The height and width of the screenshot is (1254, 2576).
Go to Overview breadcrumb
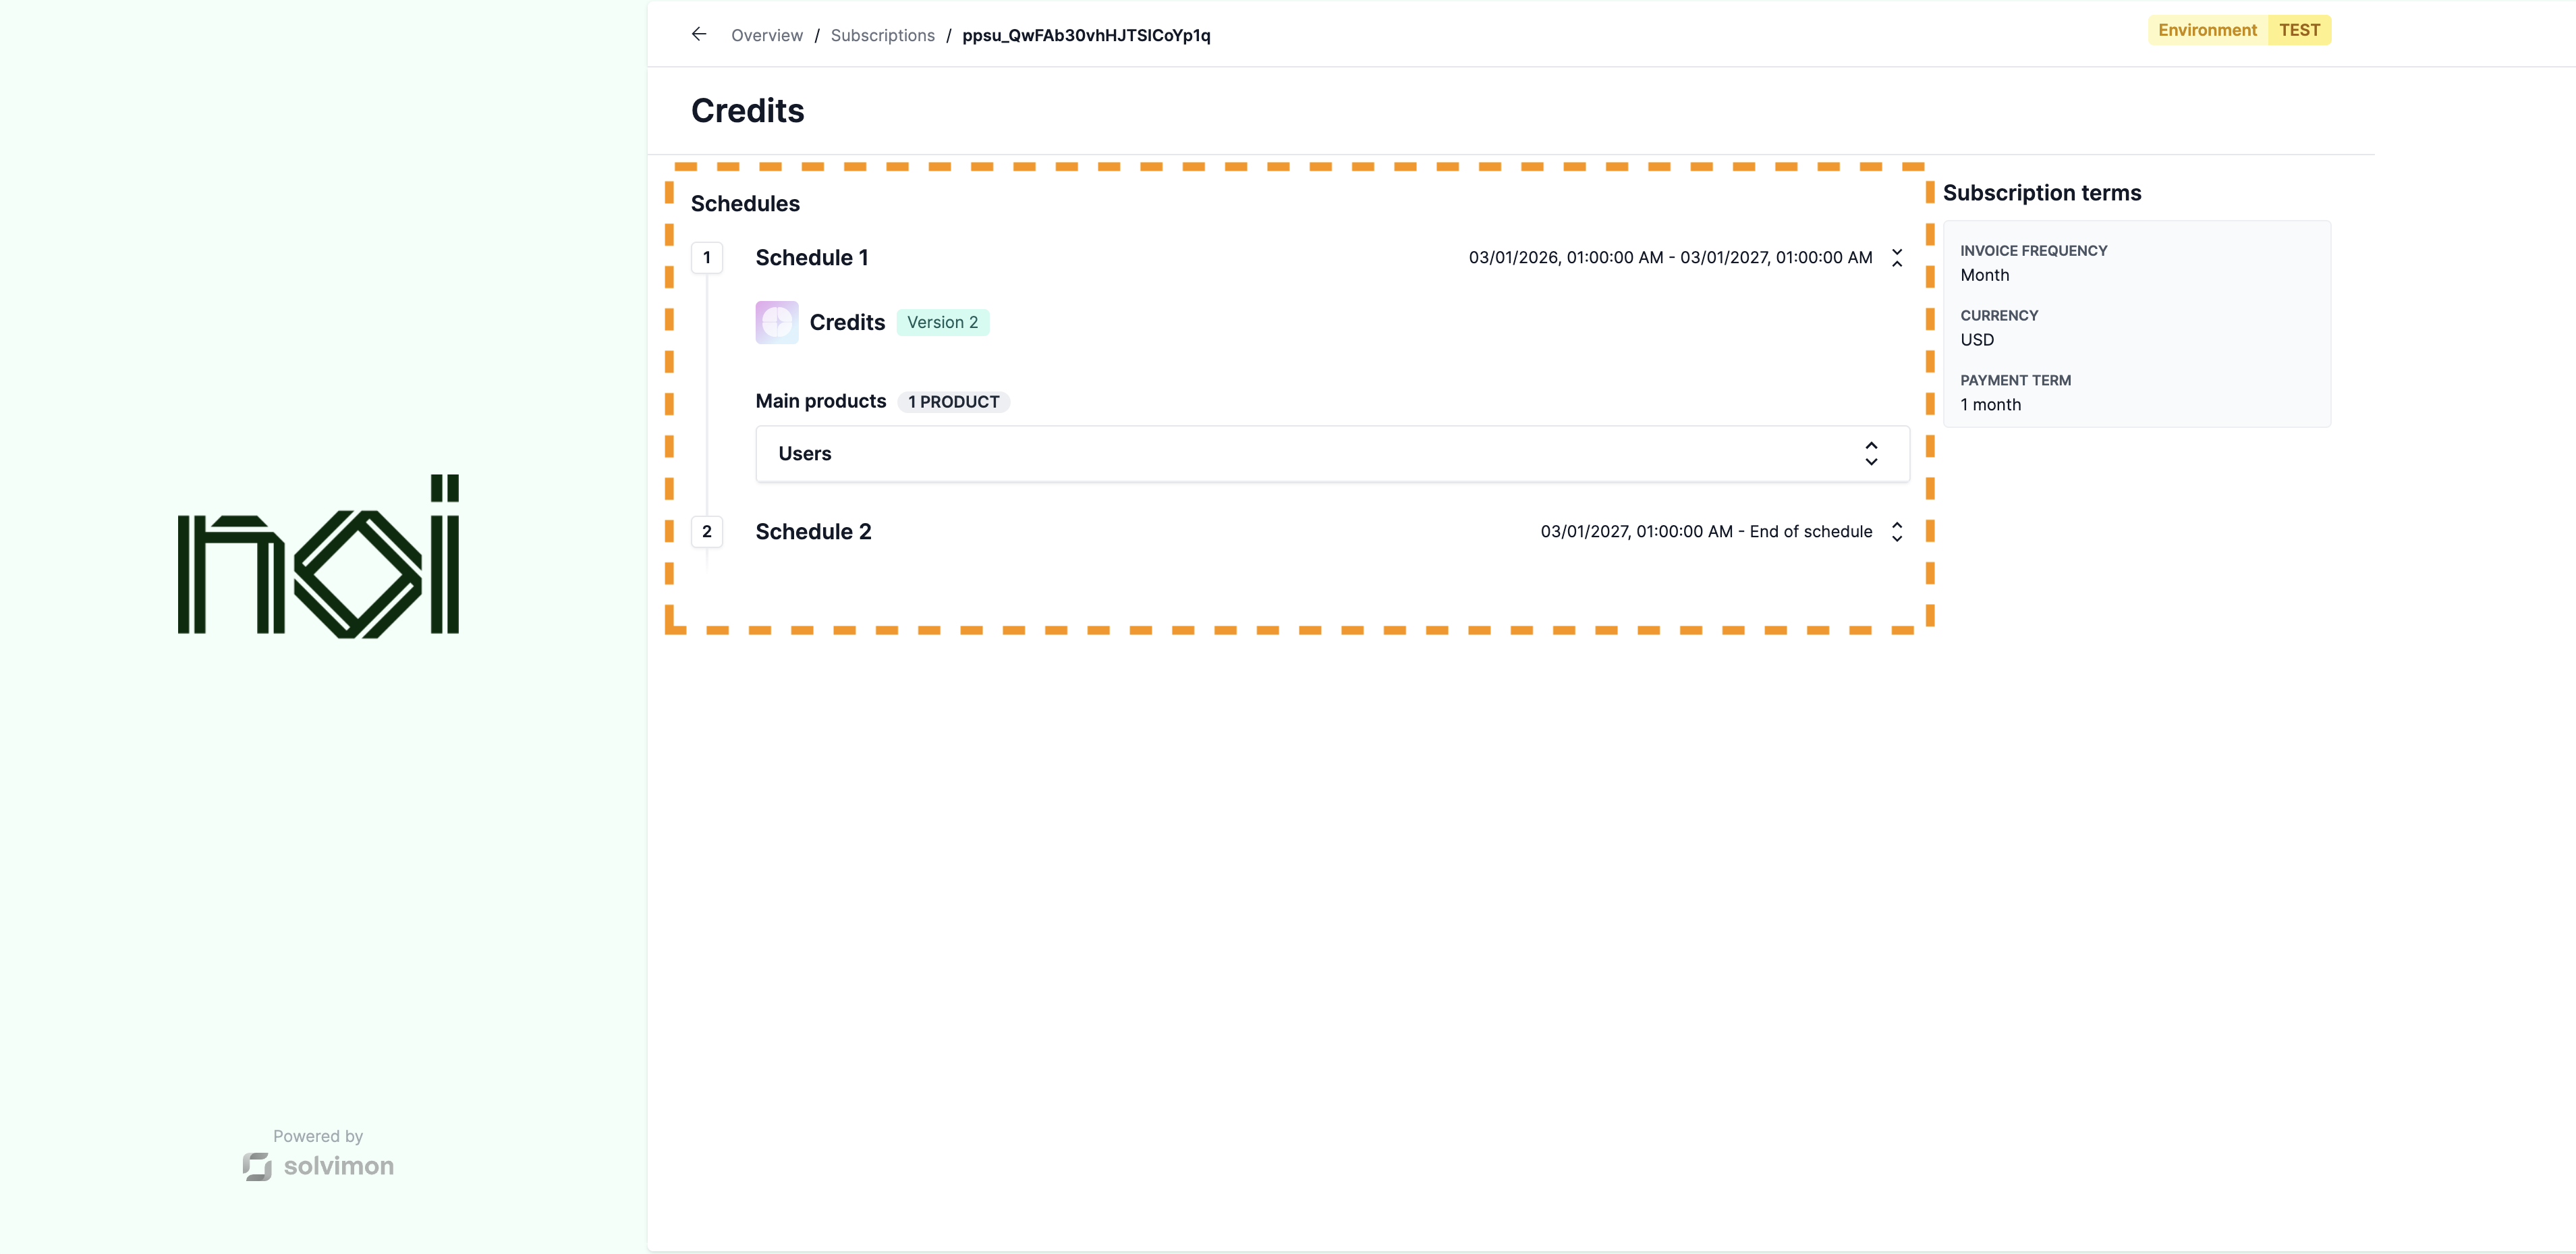click(x=766, y=36)
